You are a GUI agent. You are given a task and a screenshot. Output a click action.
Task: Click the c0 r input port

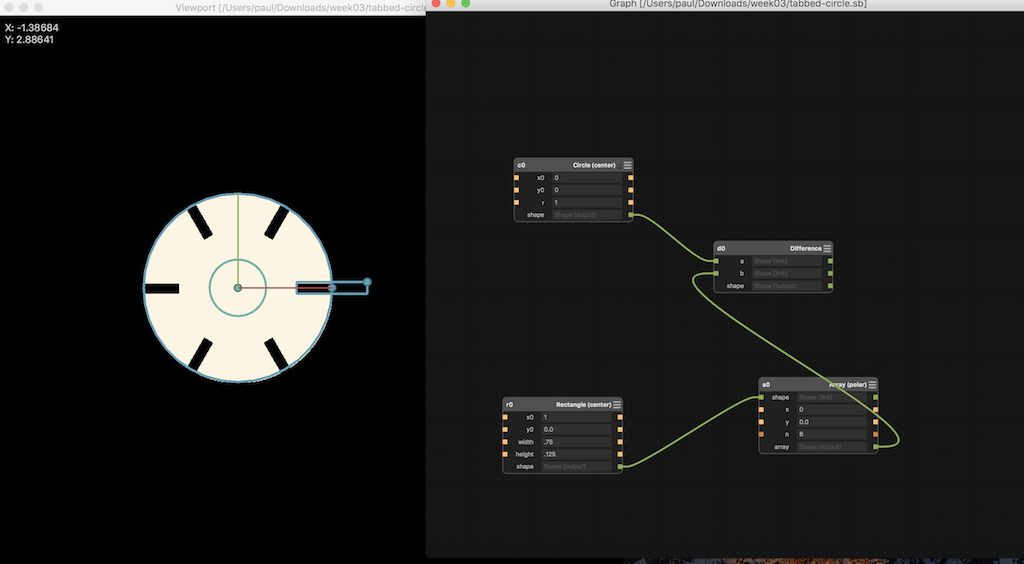[x=517, y=202]
